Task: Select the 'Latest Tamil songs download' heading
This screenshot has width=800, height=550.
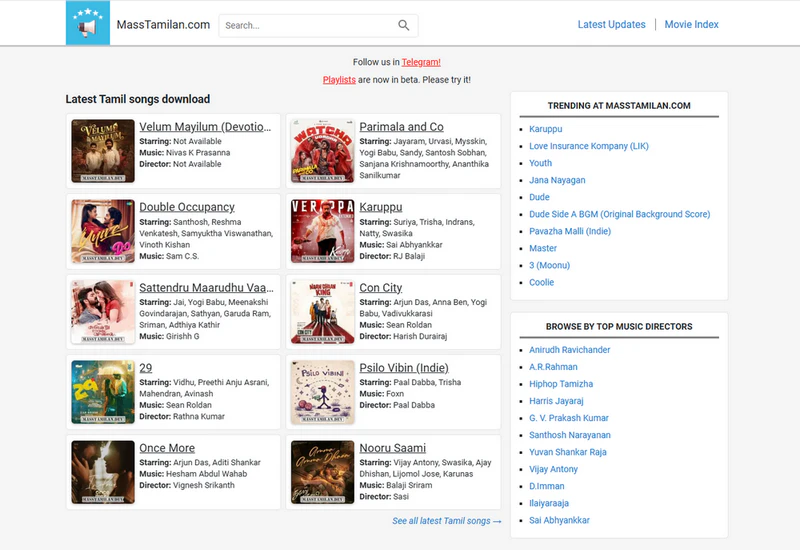Action: (138, 99)
